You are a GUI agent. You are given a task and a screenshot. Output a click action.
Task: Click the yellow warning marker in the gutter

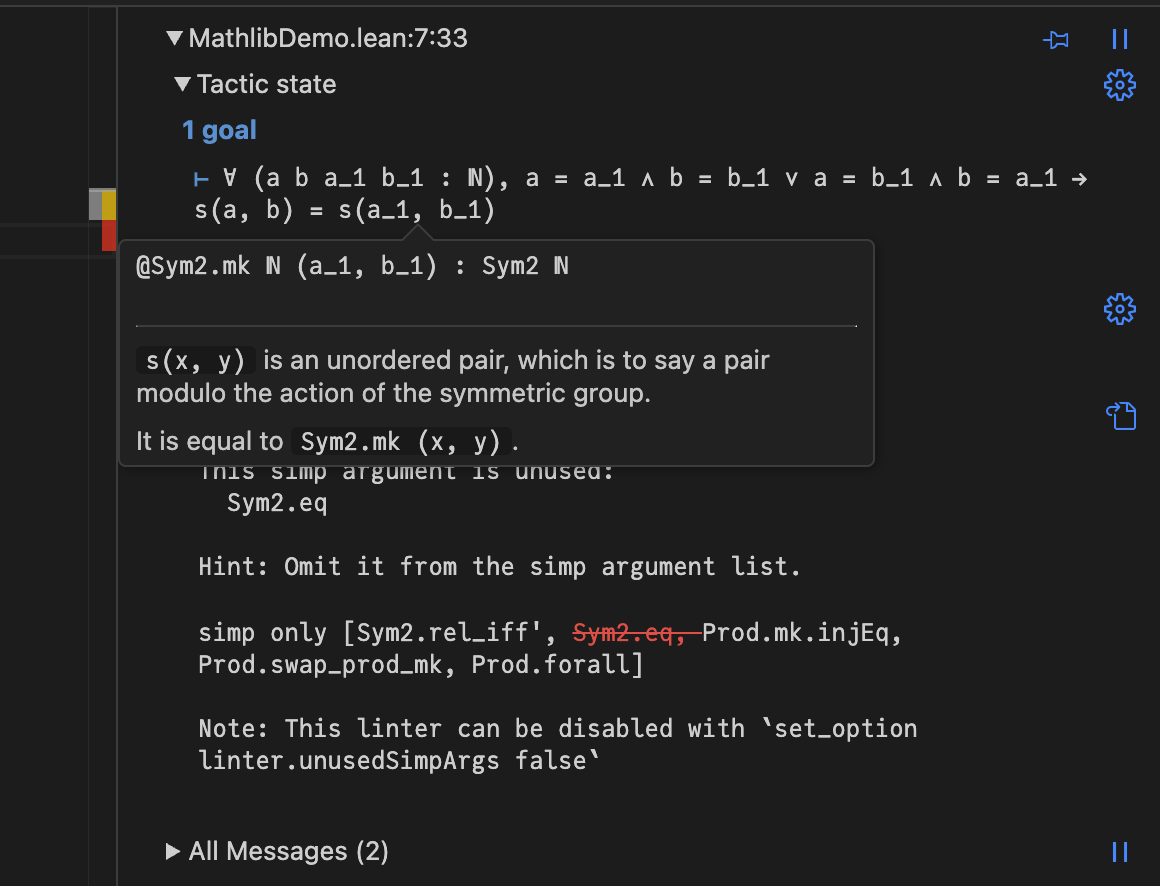(109, 204)
